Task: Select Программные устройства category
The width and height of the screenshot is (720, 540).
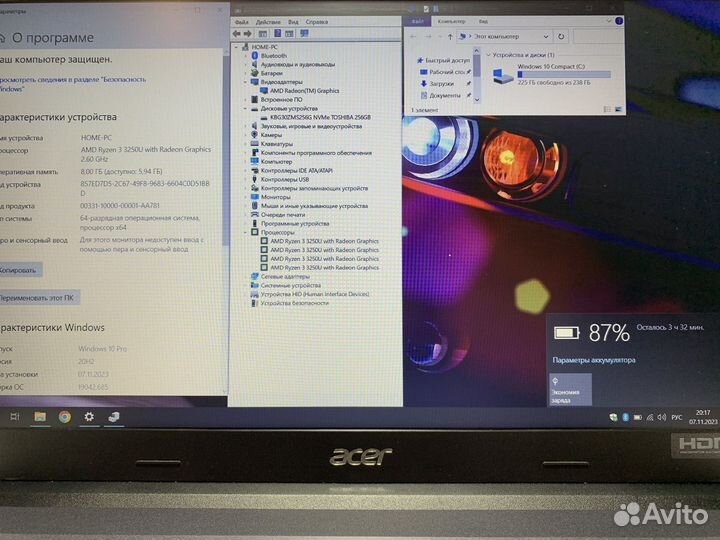Action: tap(295, 223)
